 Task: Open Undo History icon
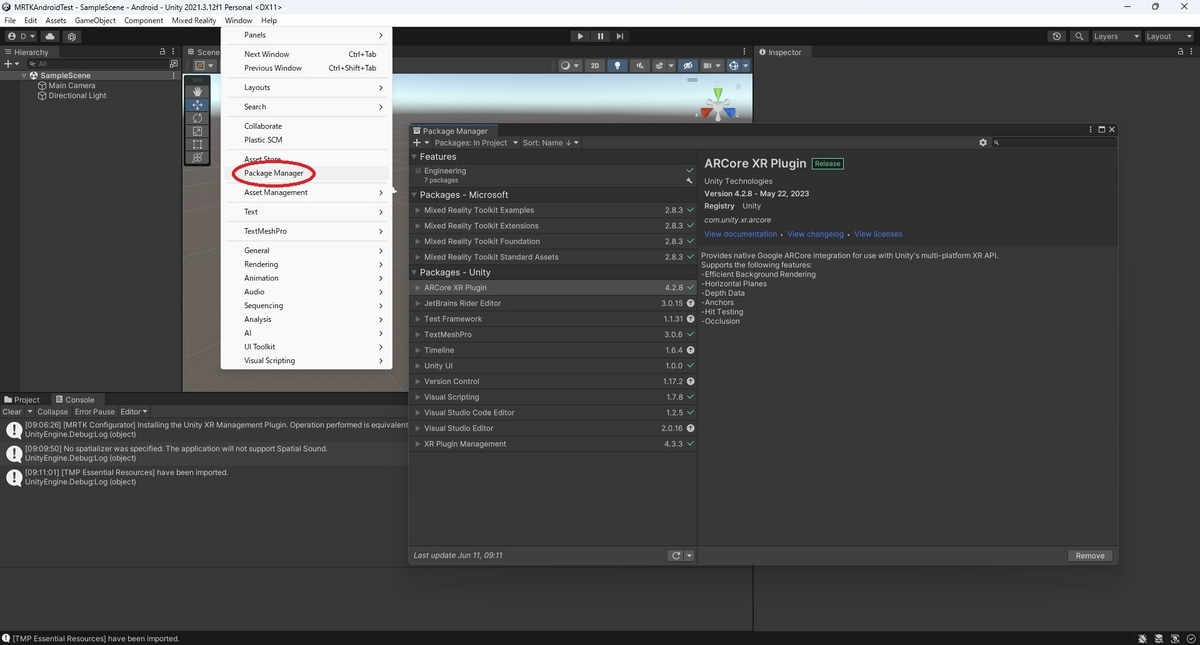pos(1057,36)
